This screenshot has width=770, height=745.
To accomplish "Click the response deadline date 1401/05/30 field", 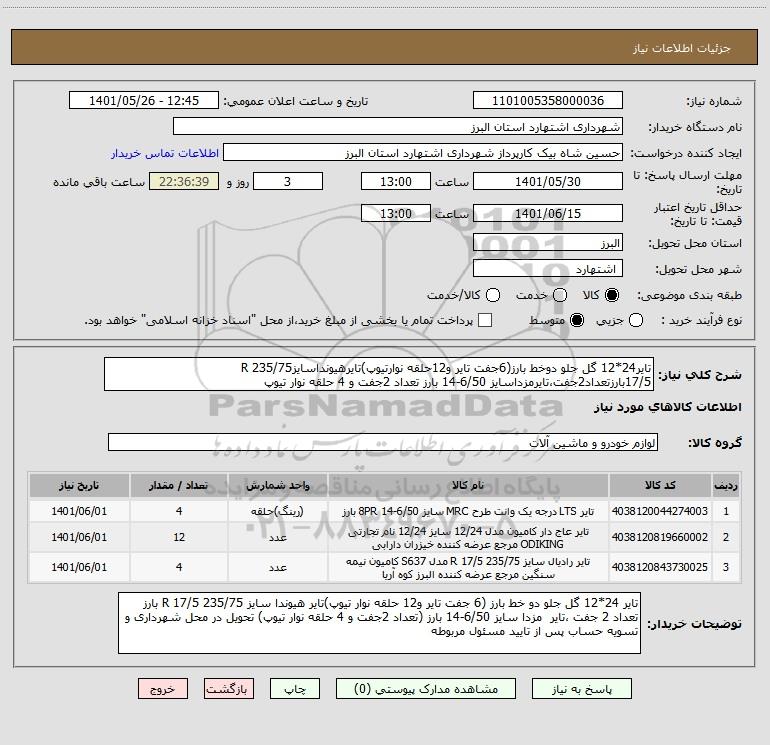I will click(x=548, y=182).
